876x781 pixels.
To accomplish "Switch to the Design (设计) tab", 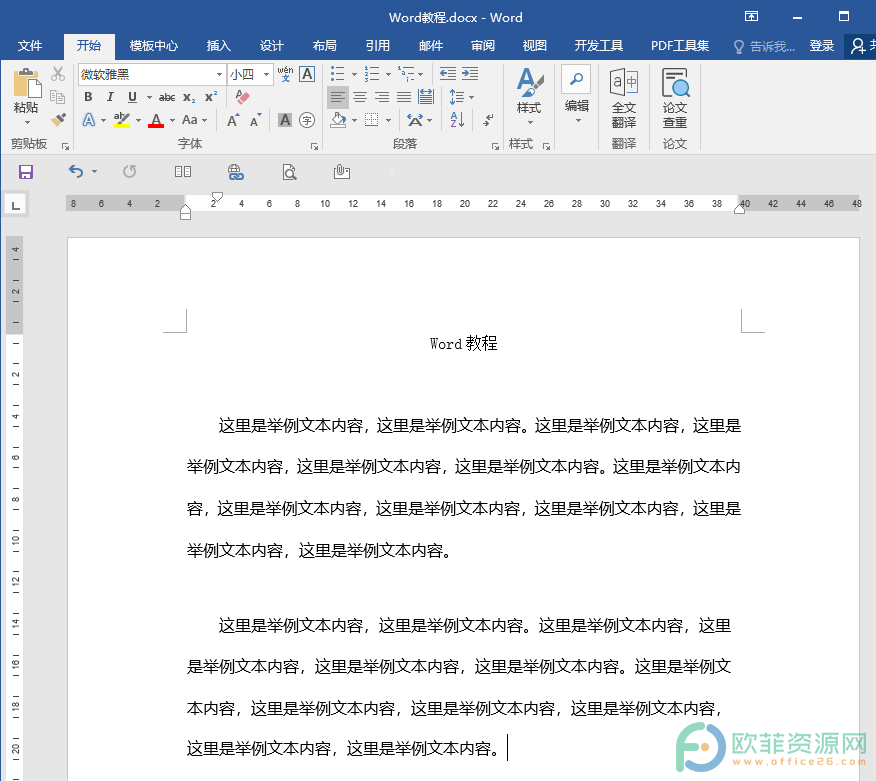I will pos(272,46).
